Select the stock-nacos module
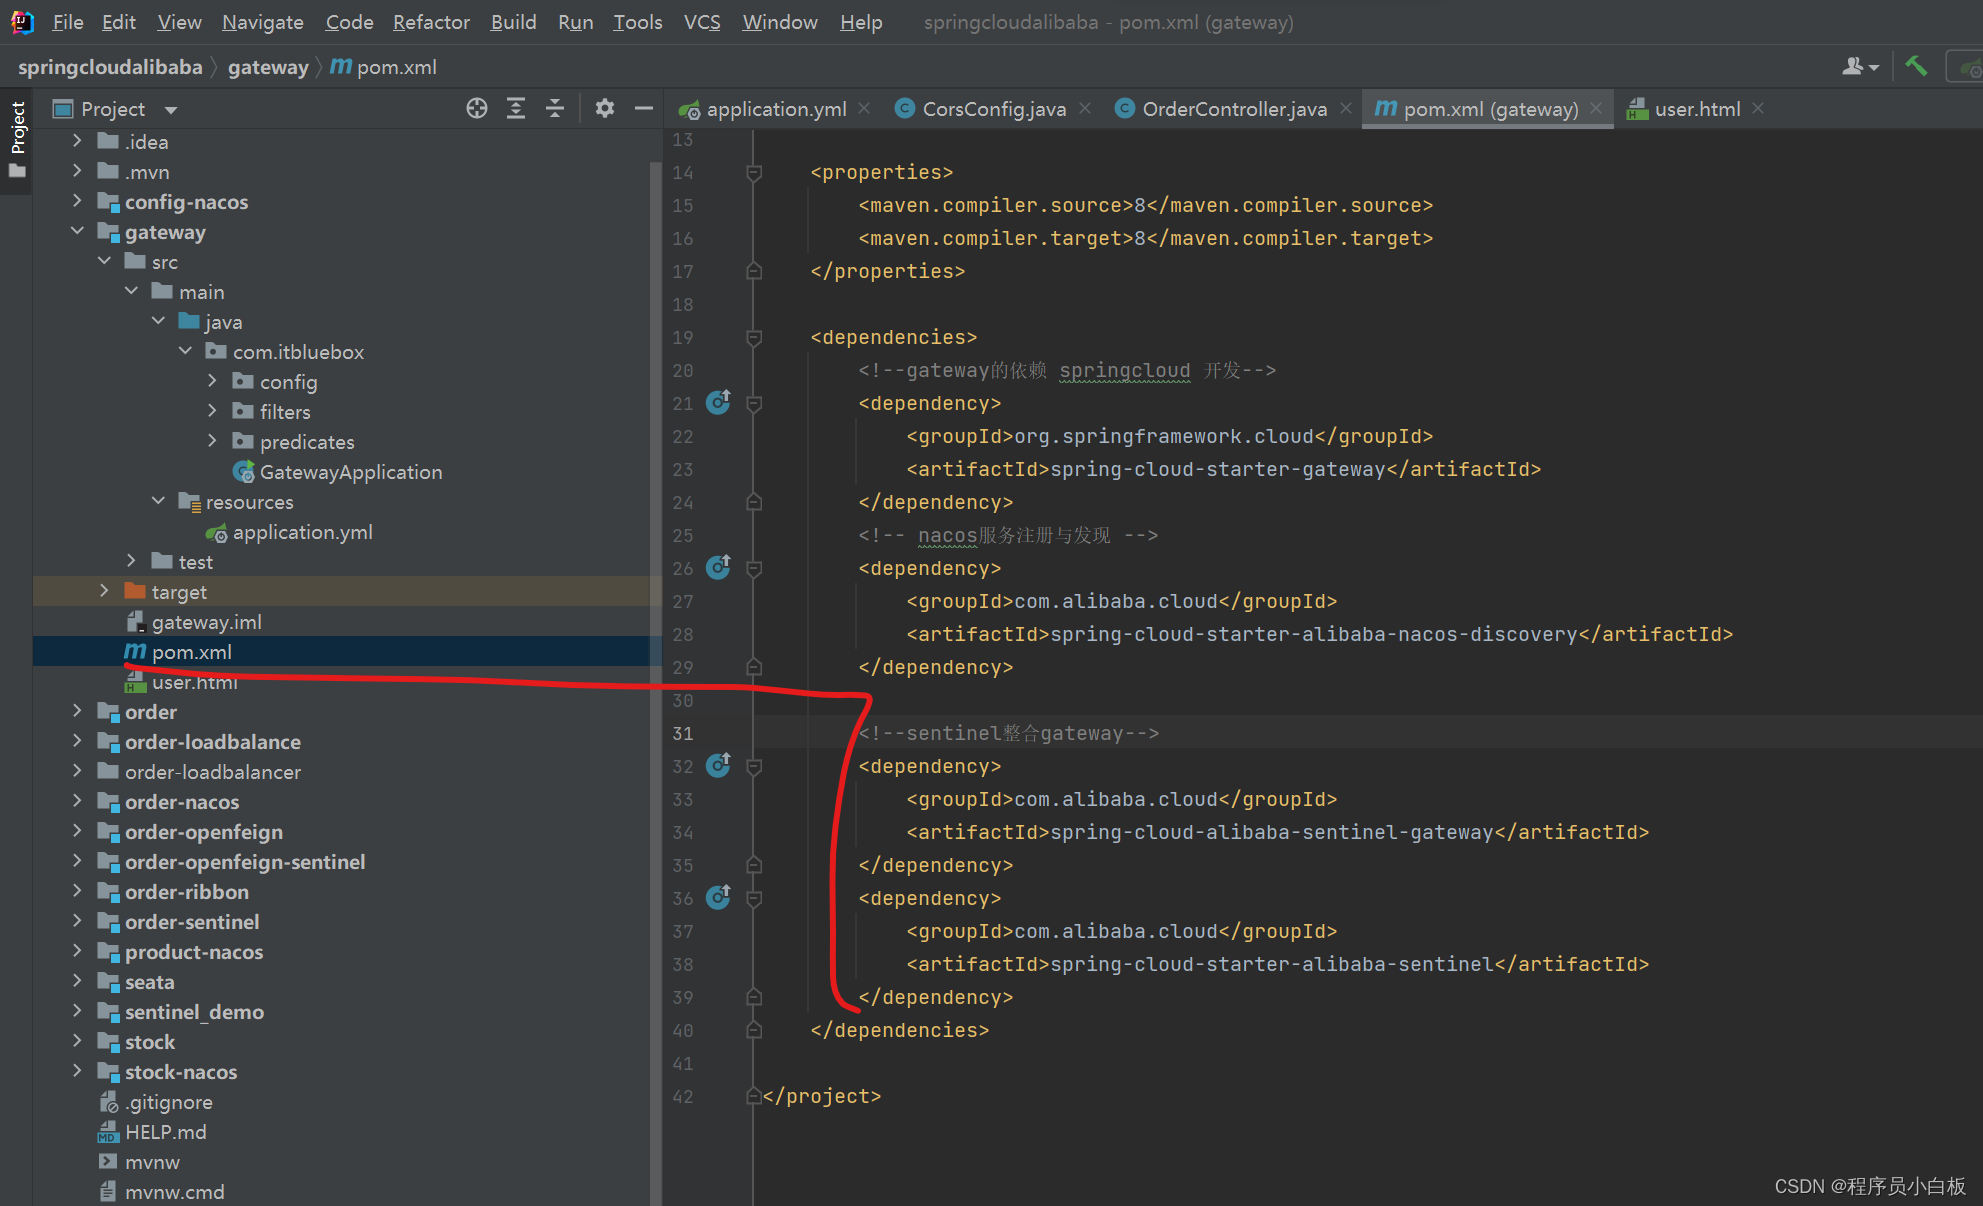The image size is (1983, 1206). pyautogui.click(x=180, y=1072)
